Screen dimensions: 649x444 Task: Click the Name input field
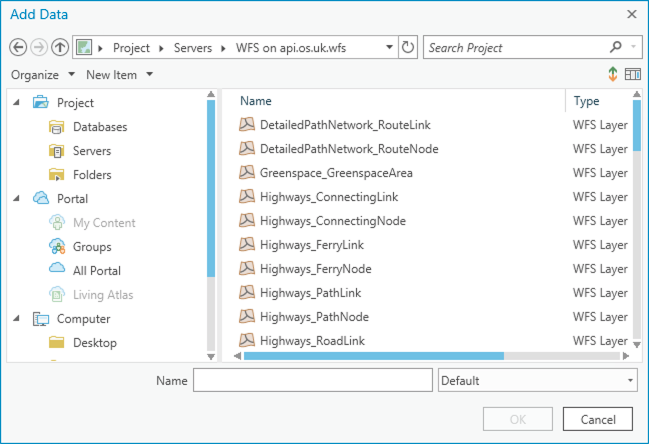[313, 380]
